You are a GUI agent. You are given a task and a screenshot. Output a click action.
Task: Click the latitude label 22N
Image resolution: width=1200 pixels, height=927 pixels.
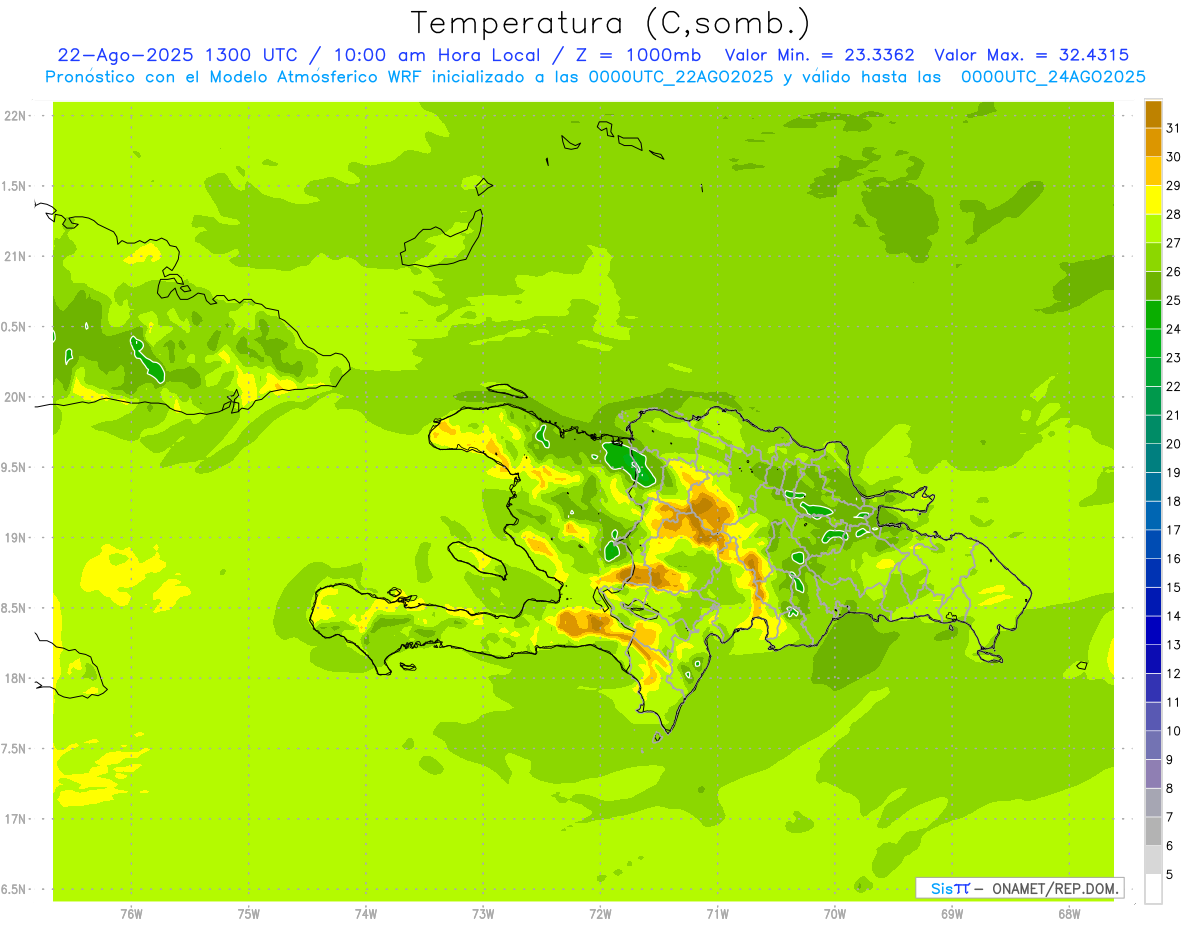pos(14,116)
